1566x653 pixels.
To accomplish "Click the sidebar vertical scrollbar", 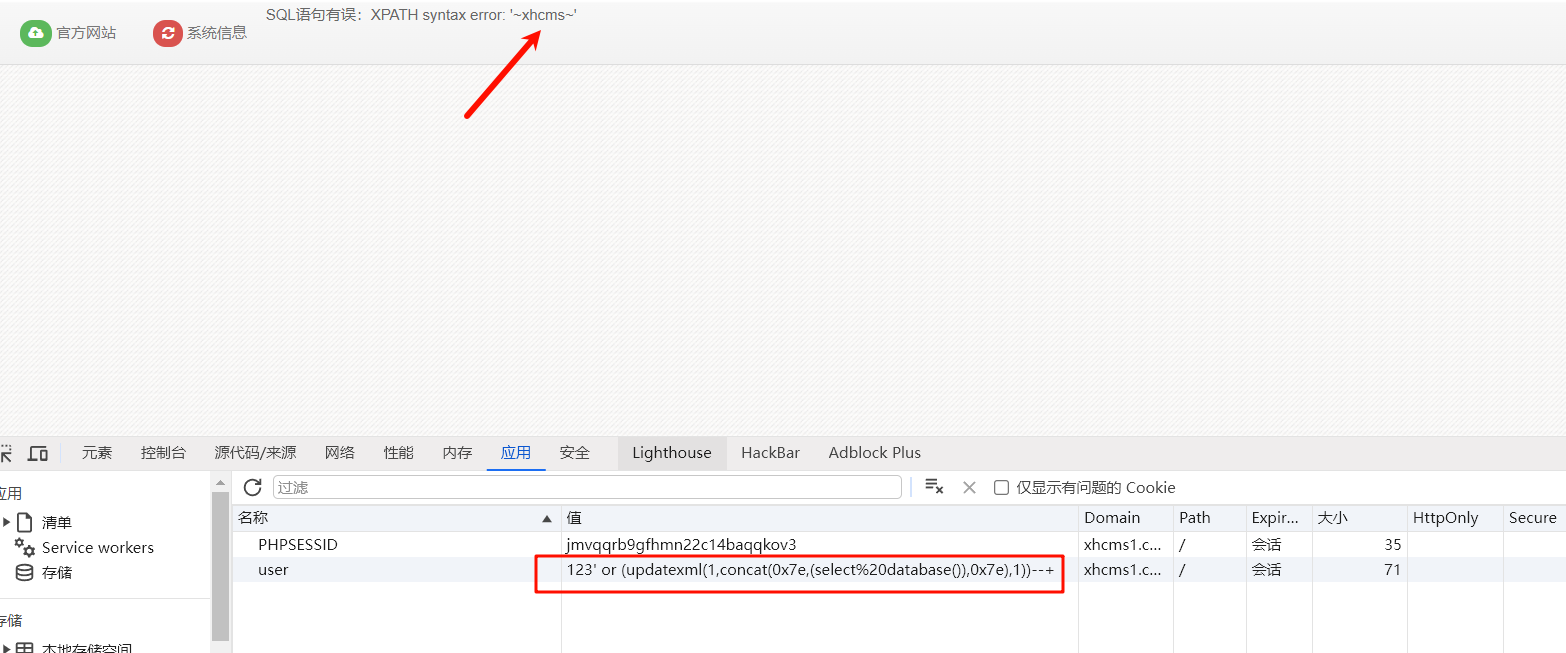I will pos(220,565).
